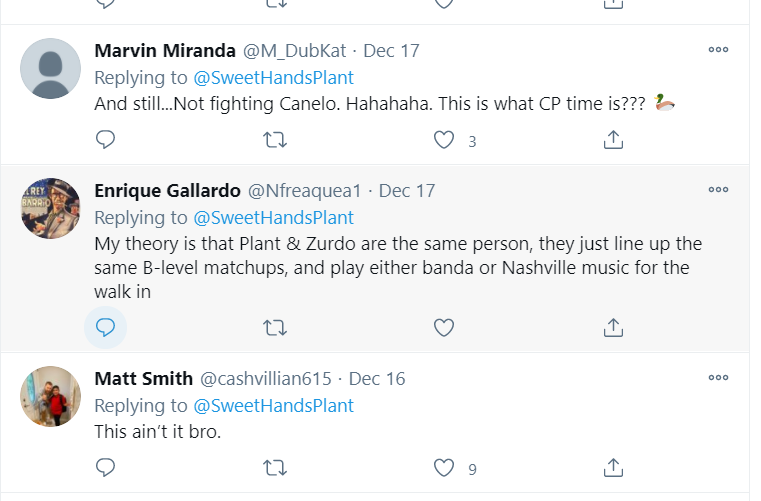The height and width of the screenshot is (501, 761).
Task: Open more options on Marvin Miranda's tweet
Action: click(718, 50)
